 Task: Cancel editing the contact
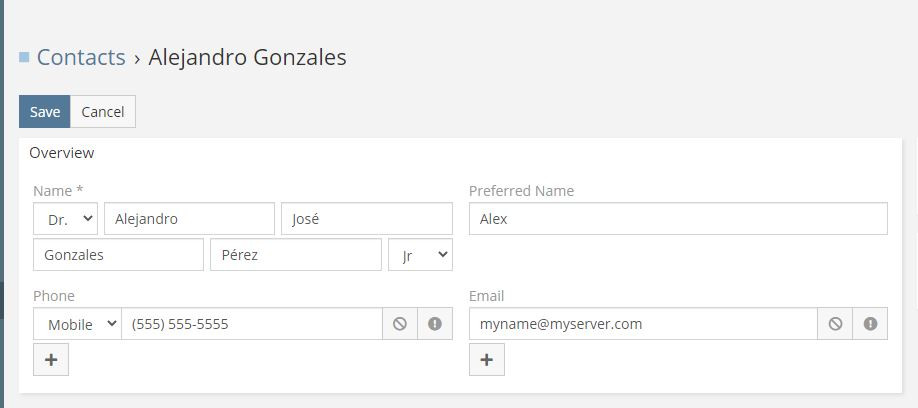(x=103, y=112)
